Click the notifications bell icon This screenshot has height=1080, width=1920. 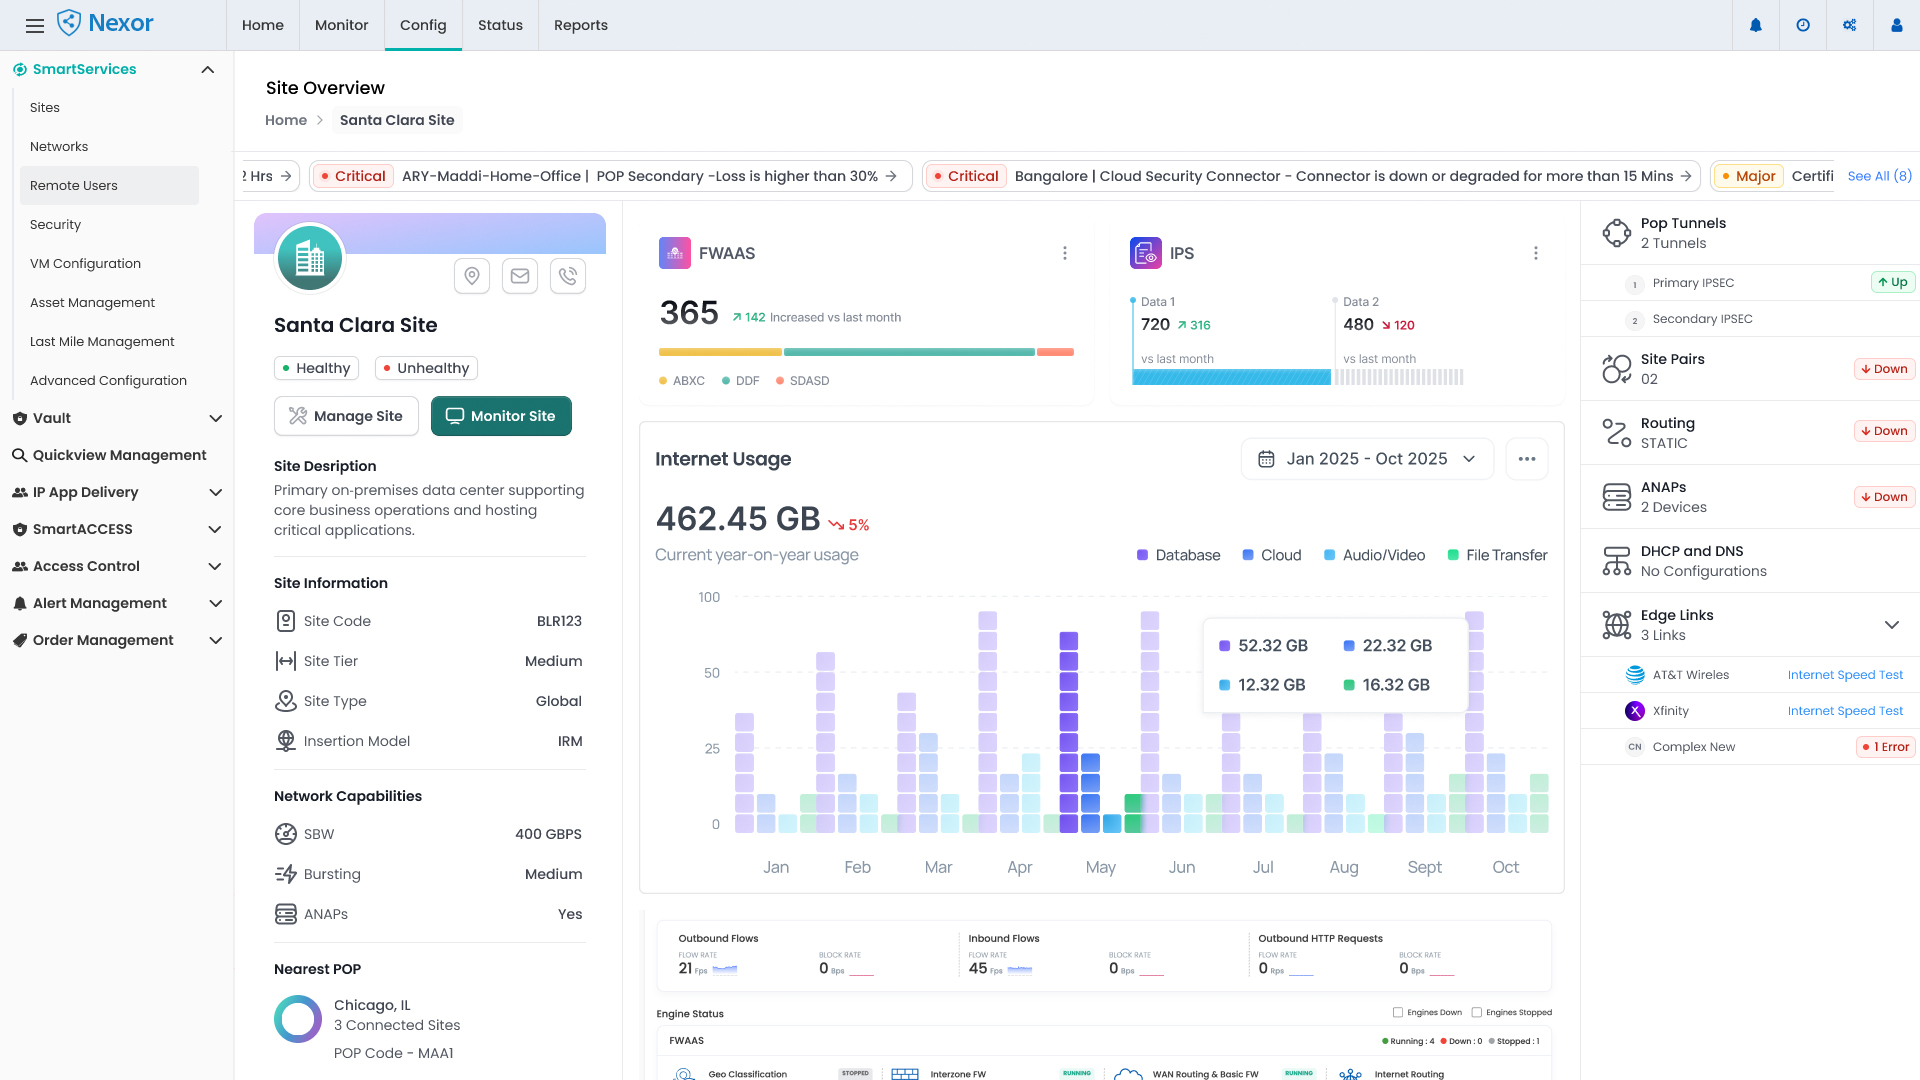point(1755,25)
